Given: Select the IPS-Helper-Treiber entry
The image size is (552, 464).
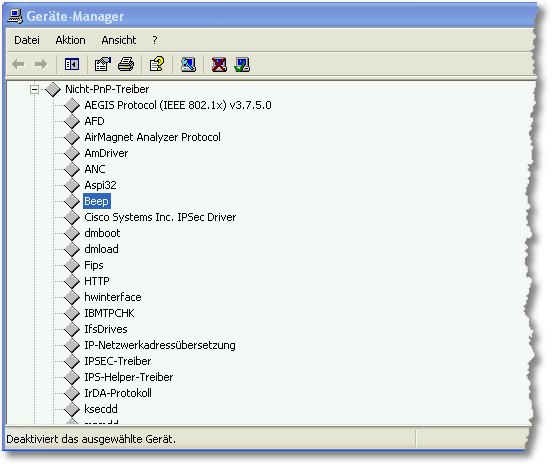Looking at the screenshot, I should tap(128, 377).
